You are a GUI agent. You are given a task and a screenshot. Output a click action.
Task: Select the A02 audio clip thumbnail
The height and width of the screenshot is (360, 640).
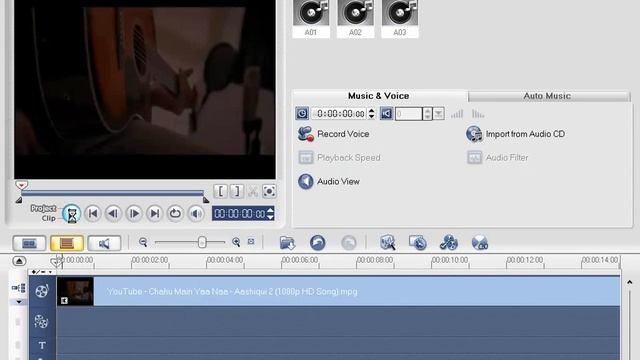pos(356,17)
